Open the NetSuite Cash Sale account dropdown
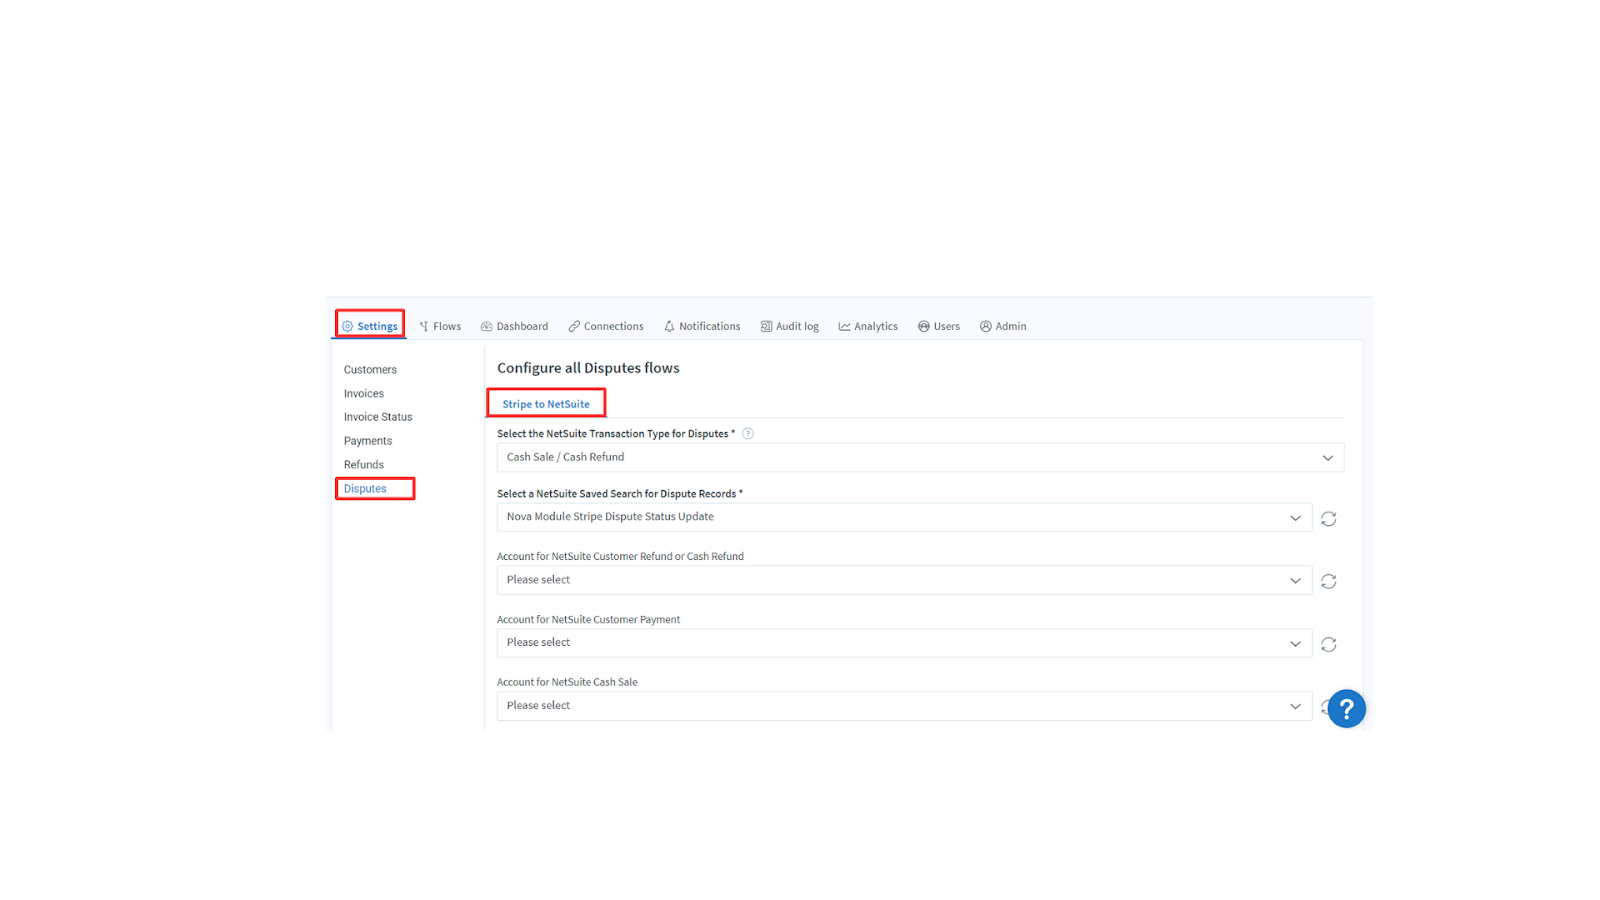 904,706
